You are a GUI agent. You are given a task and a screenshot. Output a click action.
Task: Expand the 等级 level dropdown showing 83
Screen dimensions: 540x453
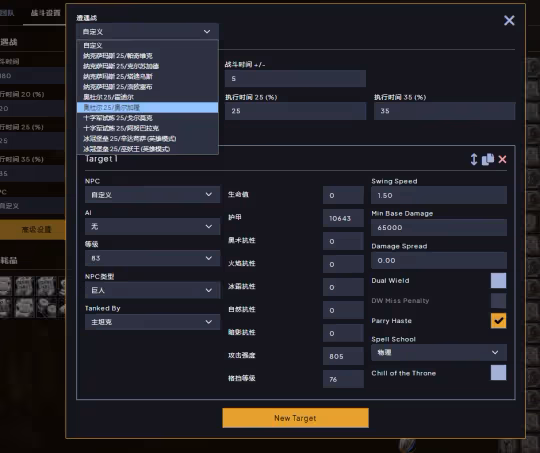click(152, 258)
